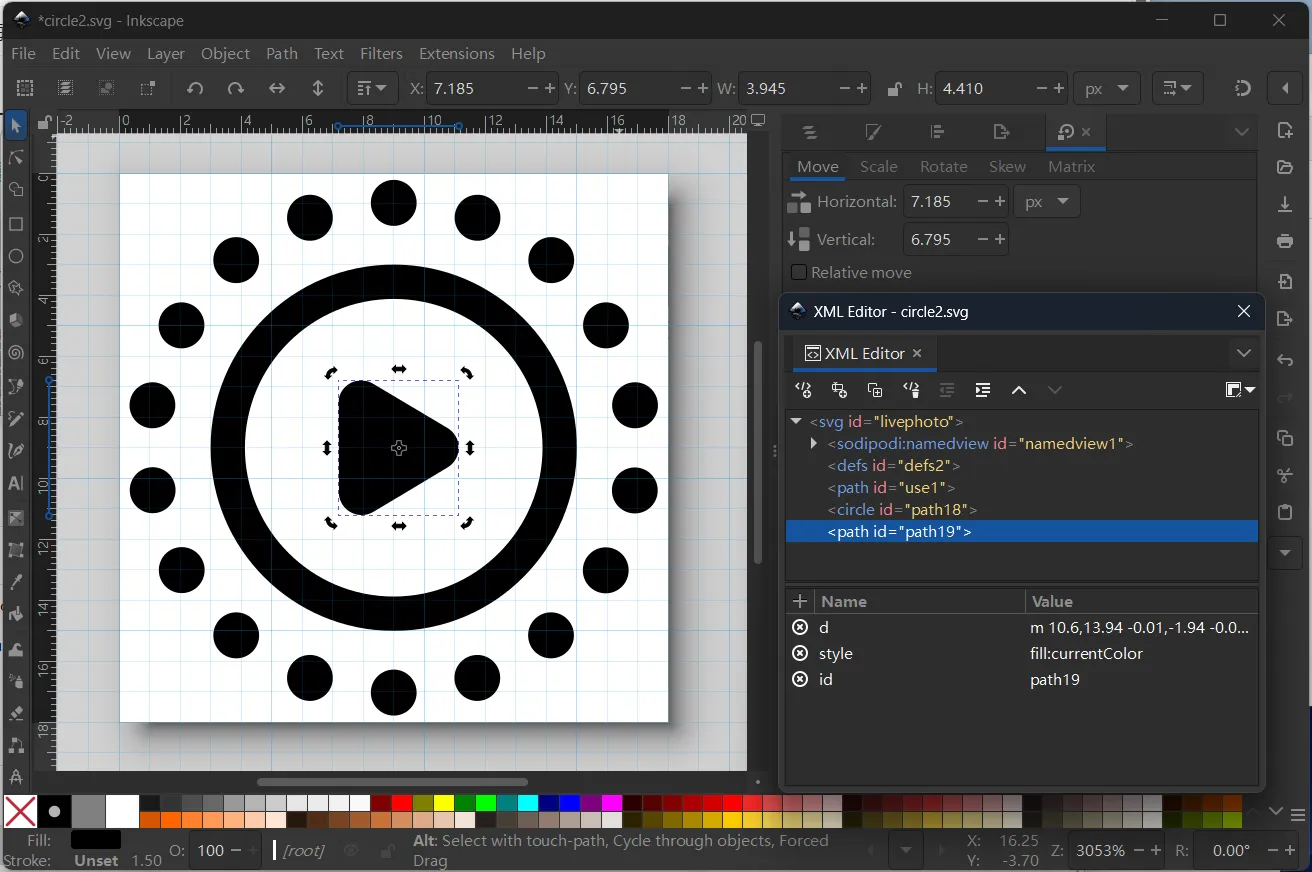Screen dimensions: 1312x872
Task: Select the Selector arrow tool
Action: (x=15, y=125)
